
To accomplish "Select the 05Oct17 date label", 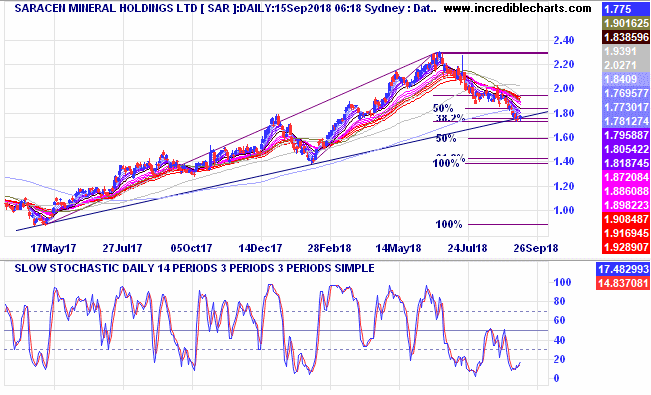I will (x=191, y=248).
